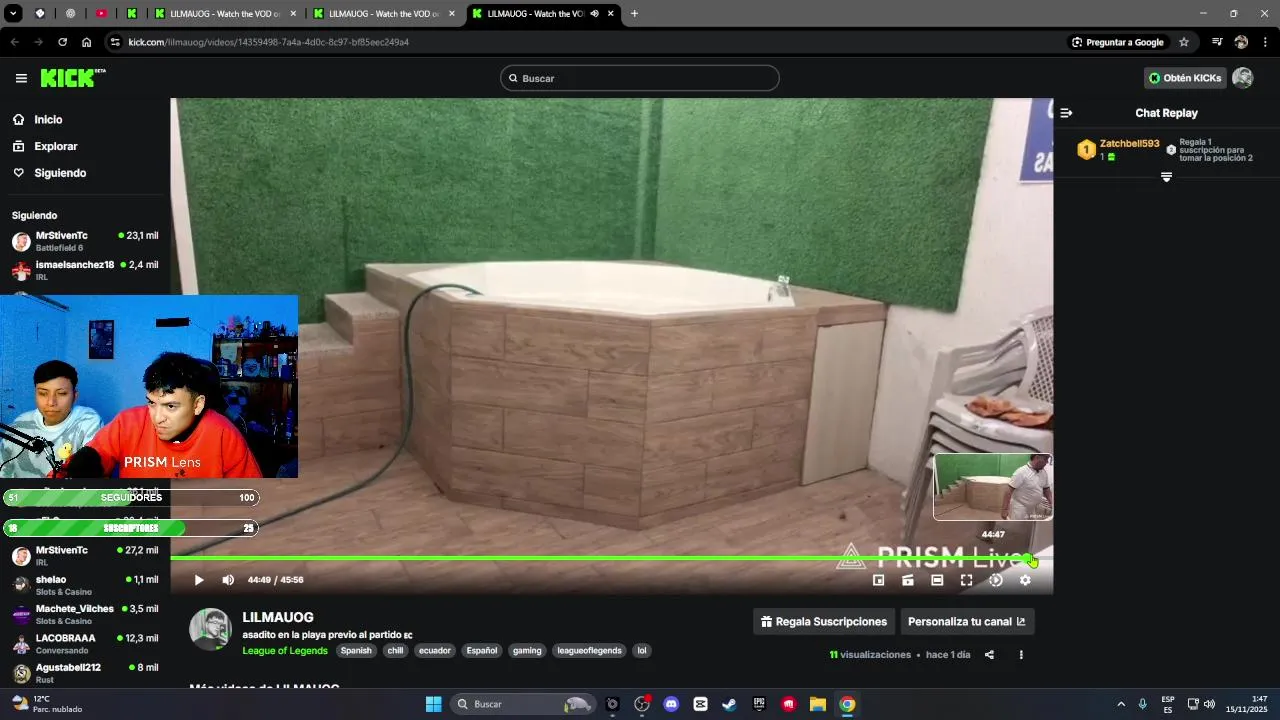This screenshot has width=1280, height=720.
Task: Toggle theater mode in video player
Action: click(937, 580)
